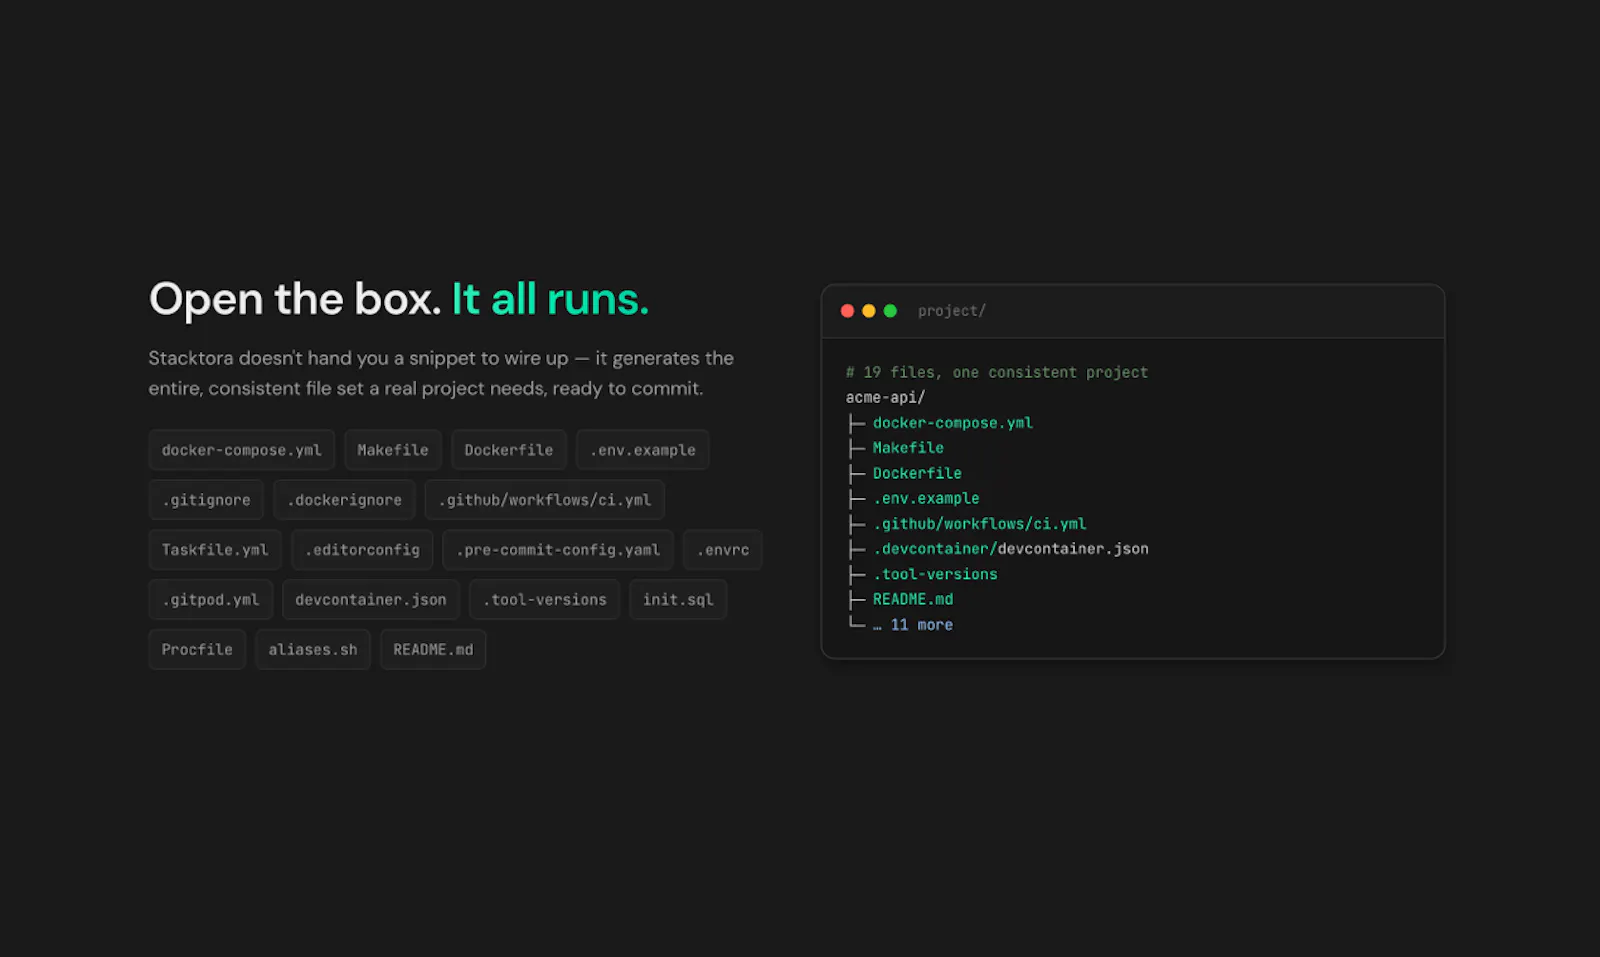Choose the .pre-commit-config.yaml chip
The height and width of the screenshot is (957, 1600).
(558, 550)
